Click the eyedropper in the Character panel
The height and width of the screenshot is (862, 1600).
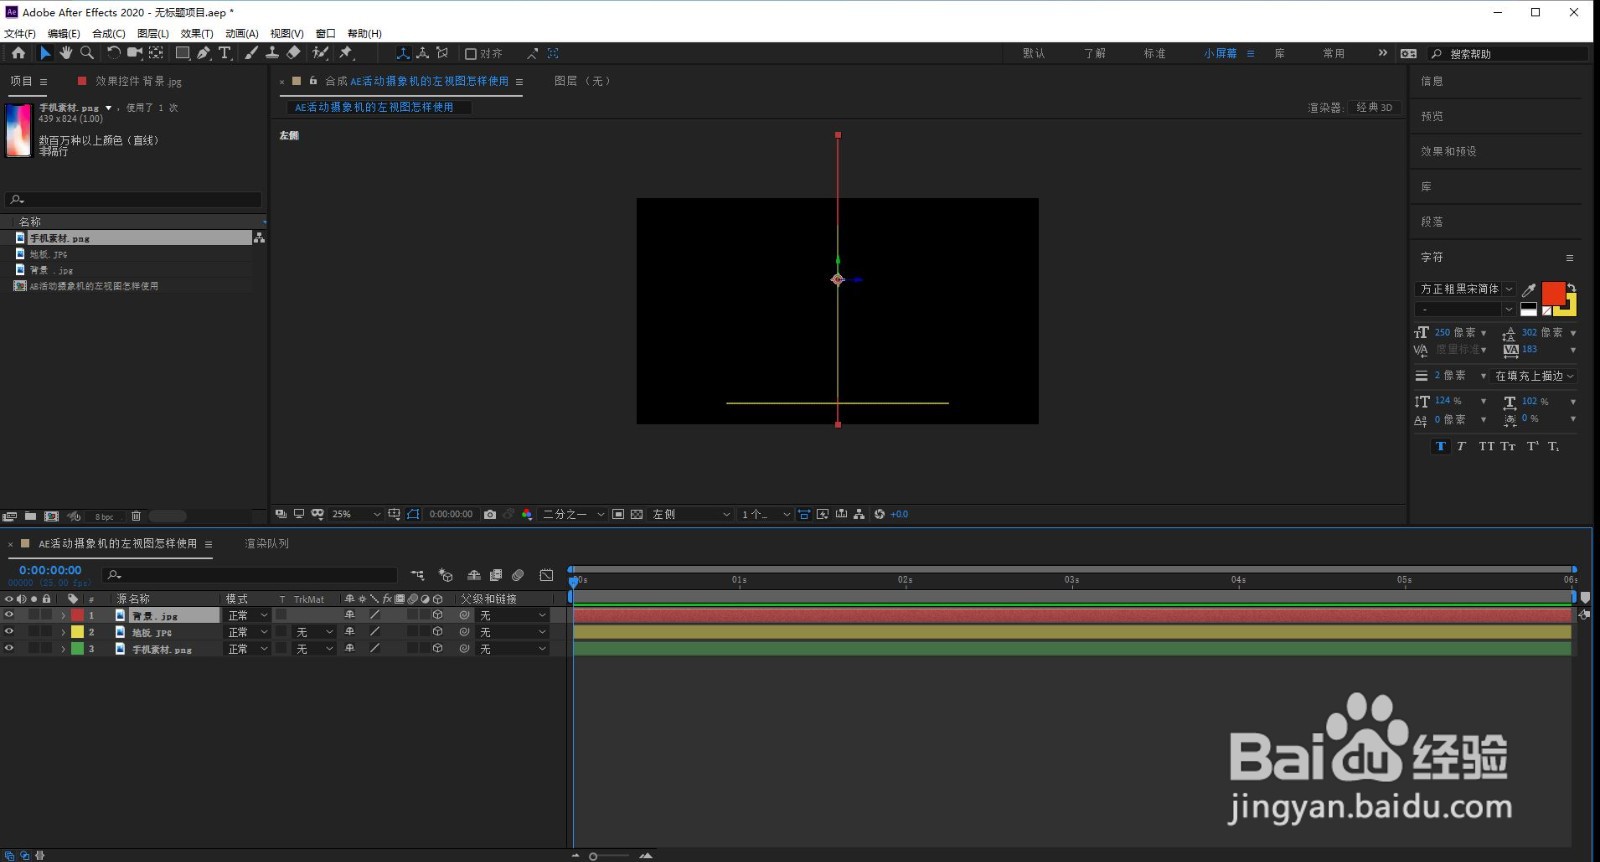(x=1528, y=290)
